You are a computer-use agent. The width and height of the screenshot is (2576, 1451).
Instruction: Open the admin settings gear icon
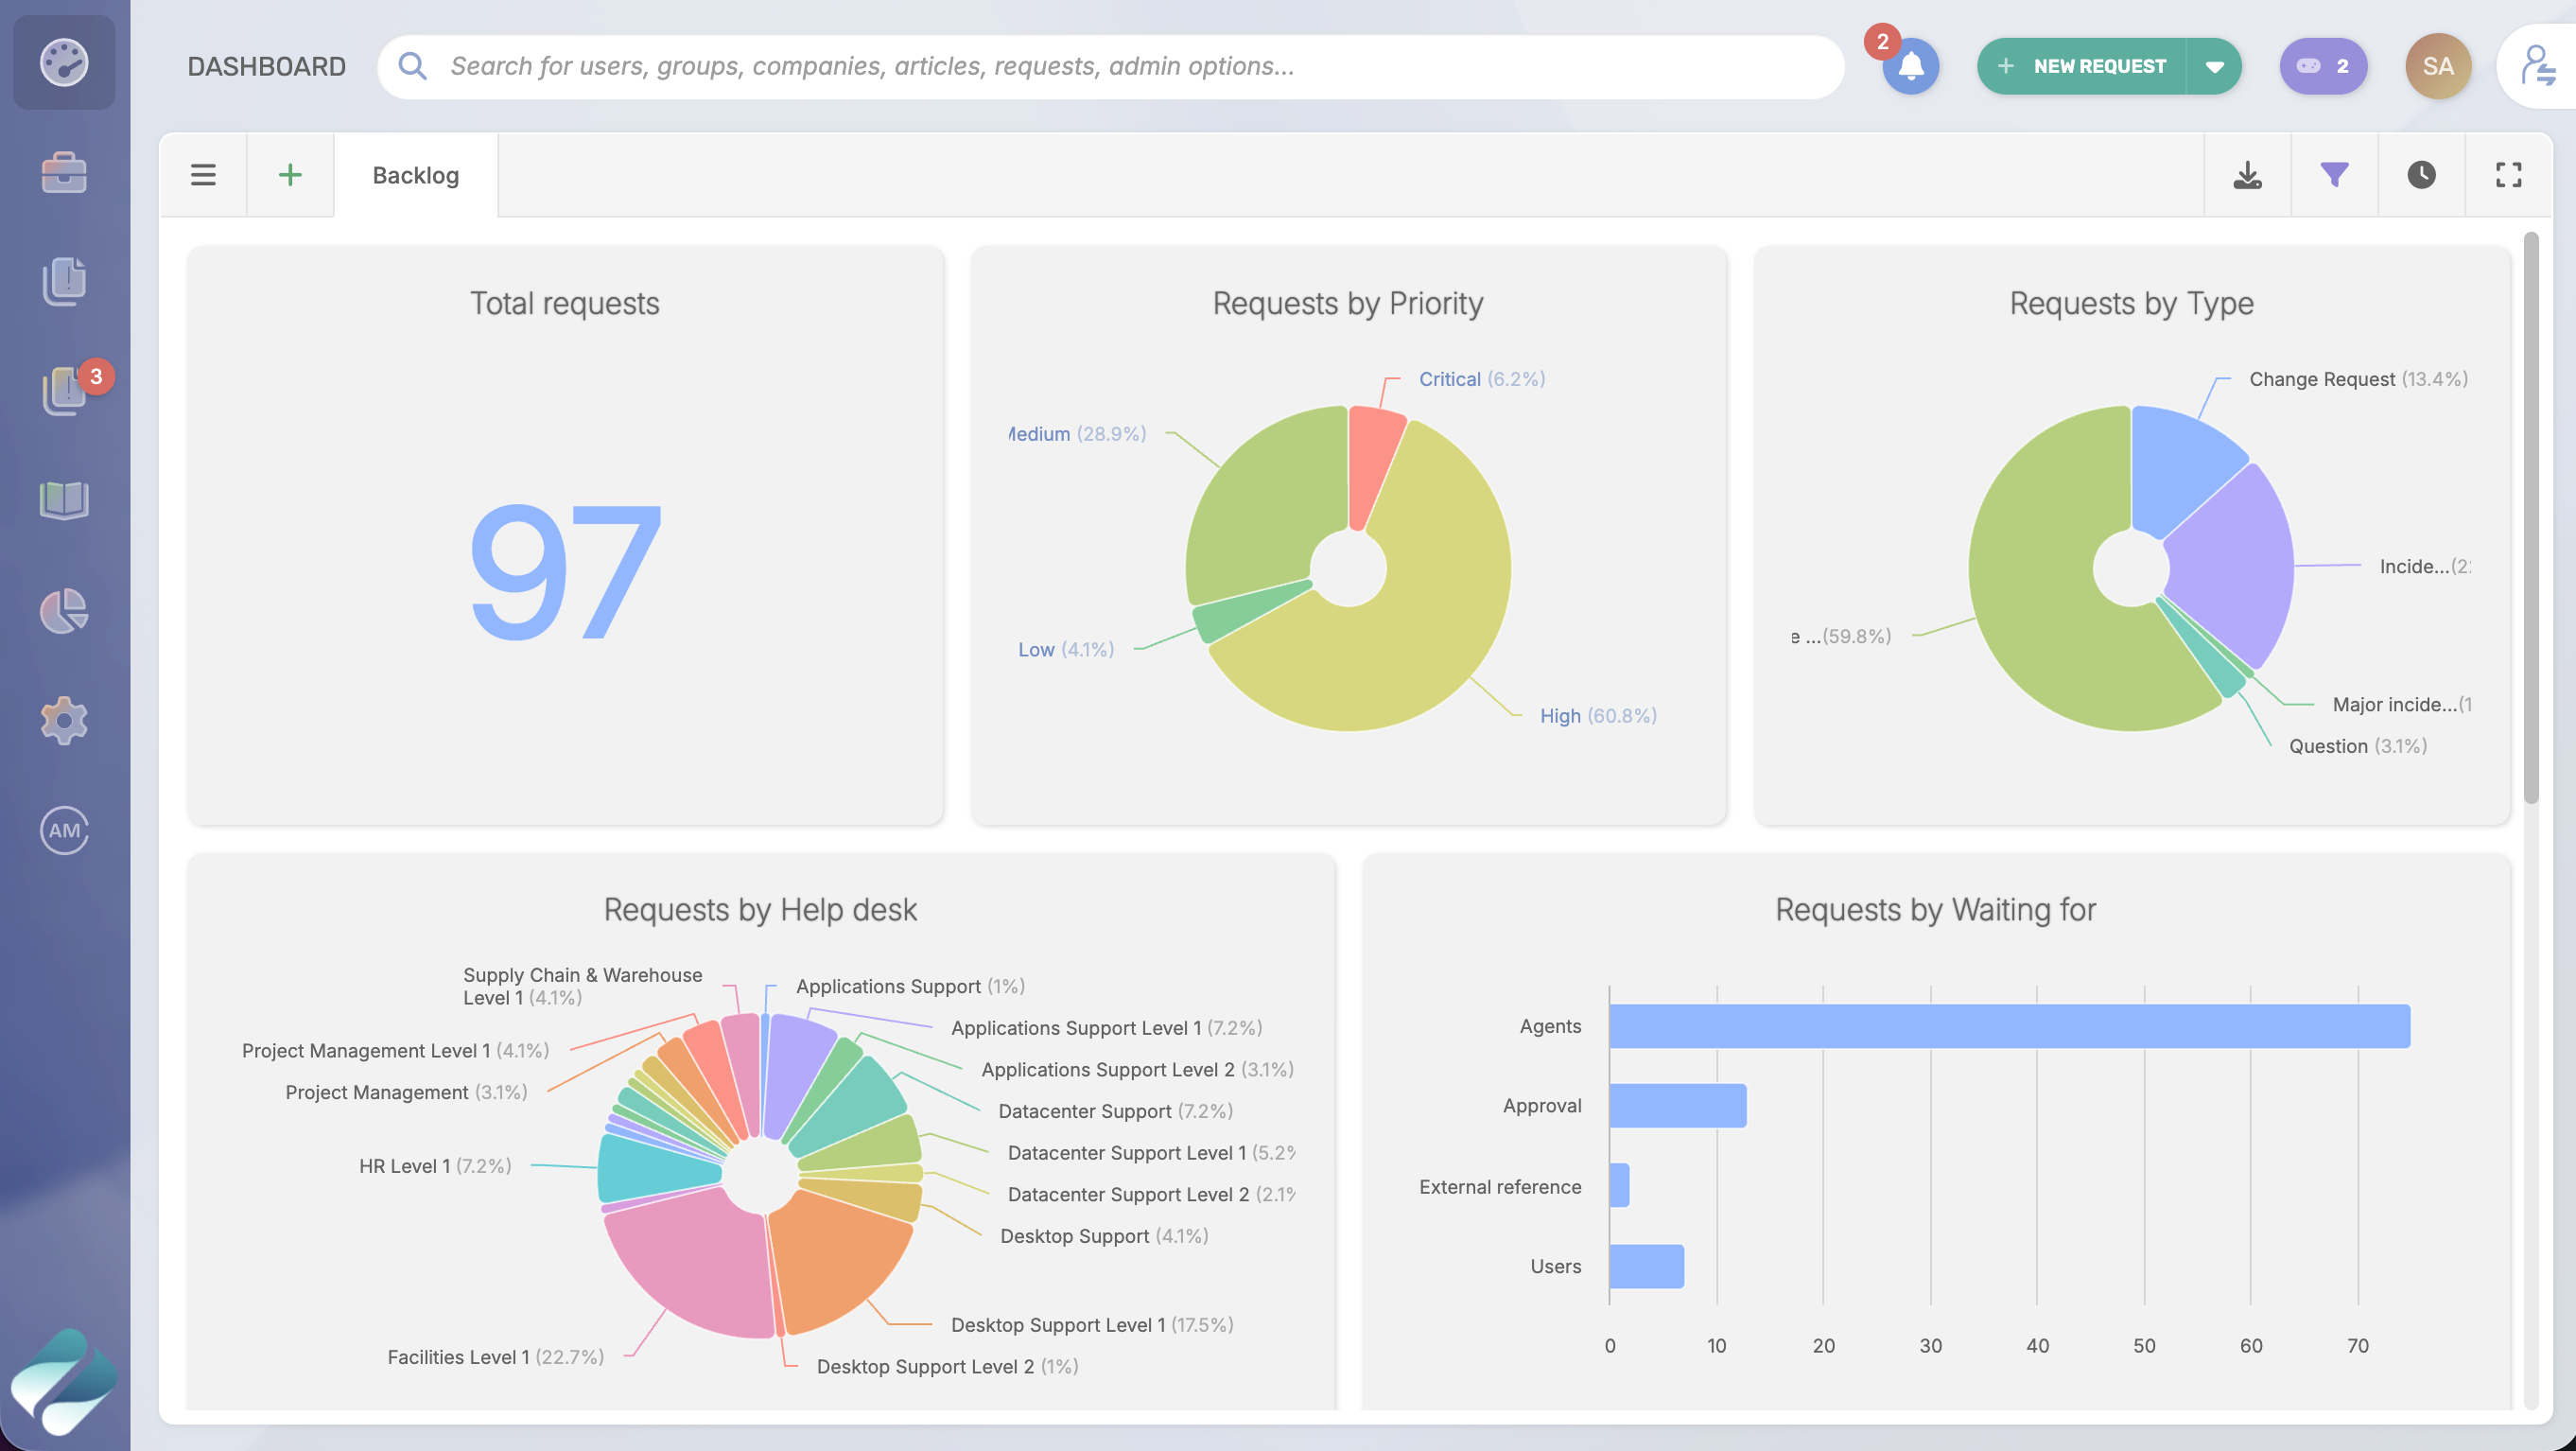tap(63, 721)
